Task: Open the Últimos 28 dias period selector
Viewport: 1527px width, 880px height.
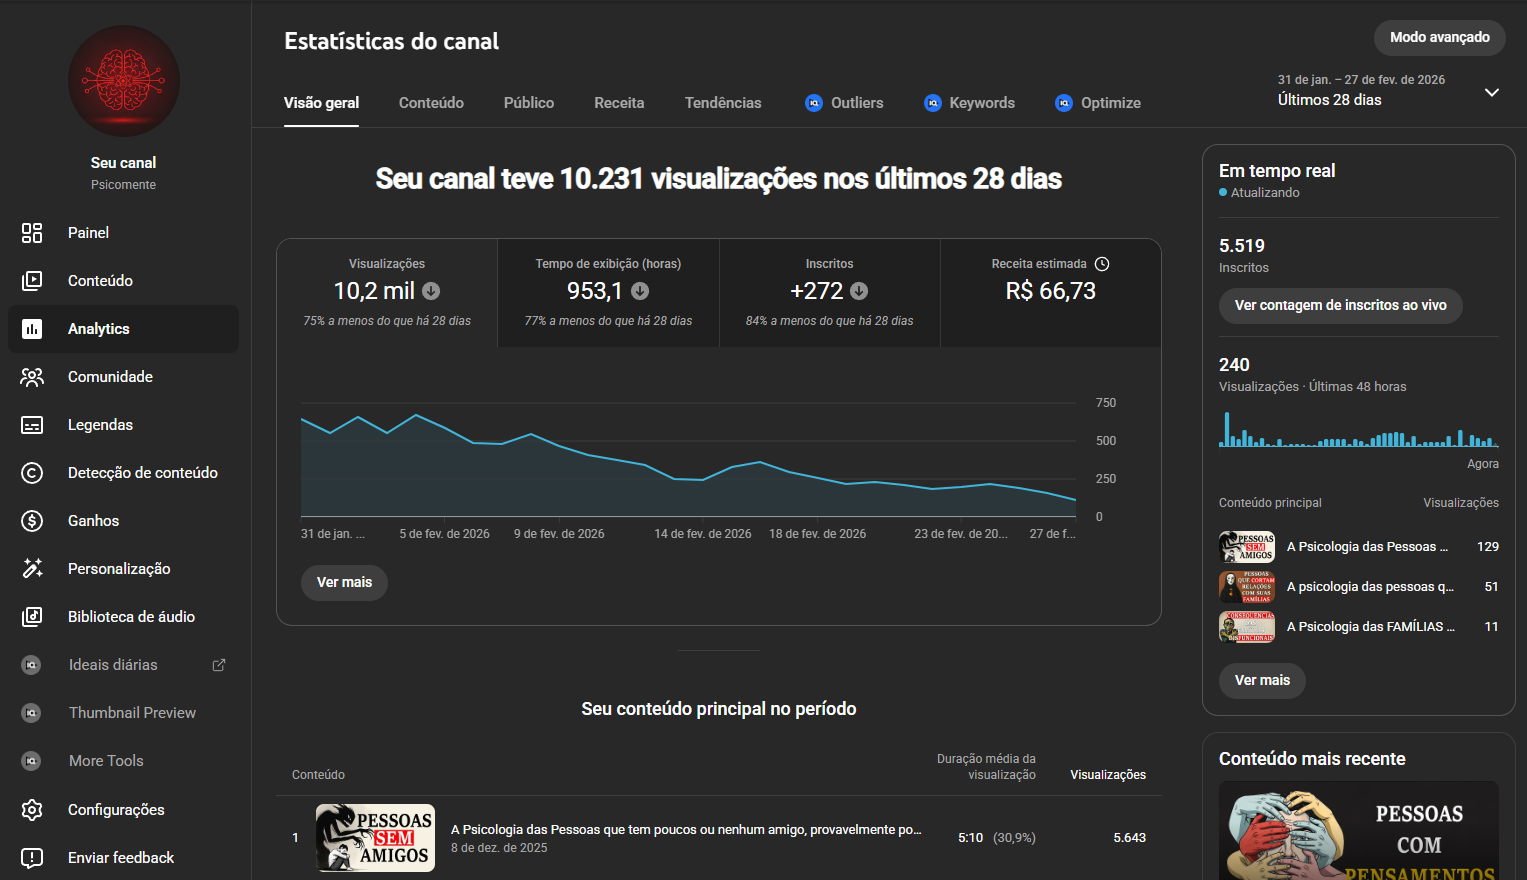Action: (x=1390, y=91)
